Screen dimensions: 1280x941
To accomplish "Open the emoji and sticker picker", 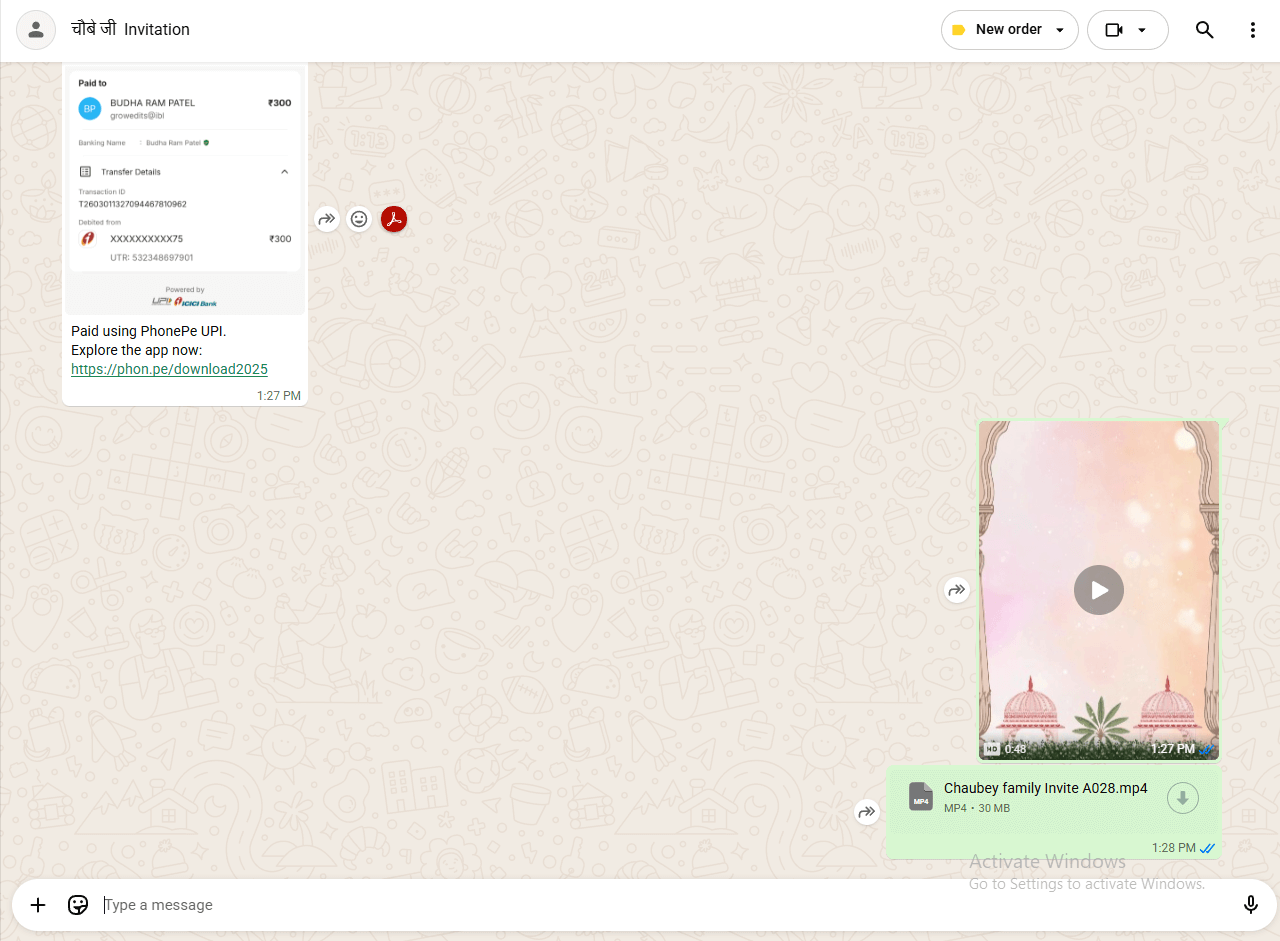I will tap(78, 905).
